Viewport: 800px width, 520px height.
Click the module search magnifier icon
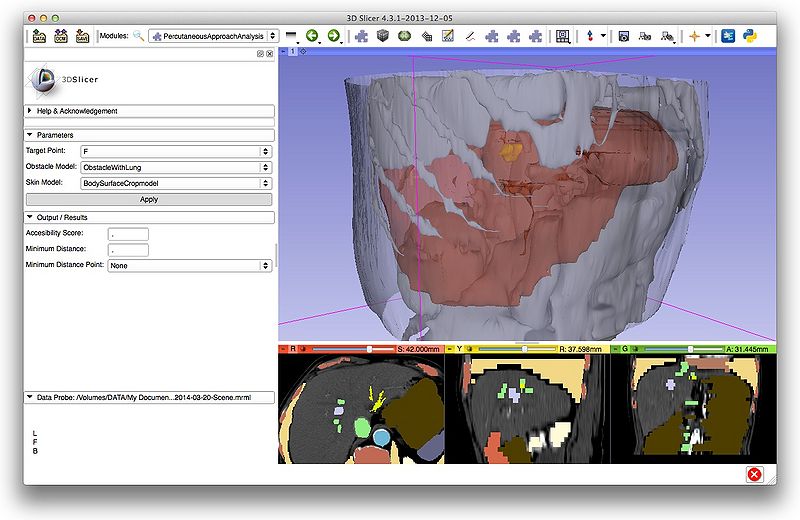point(138,36)
